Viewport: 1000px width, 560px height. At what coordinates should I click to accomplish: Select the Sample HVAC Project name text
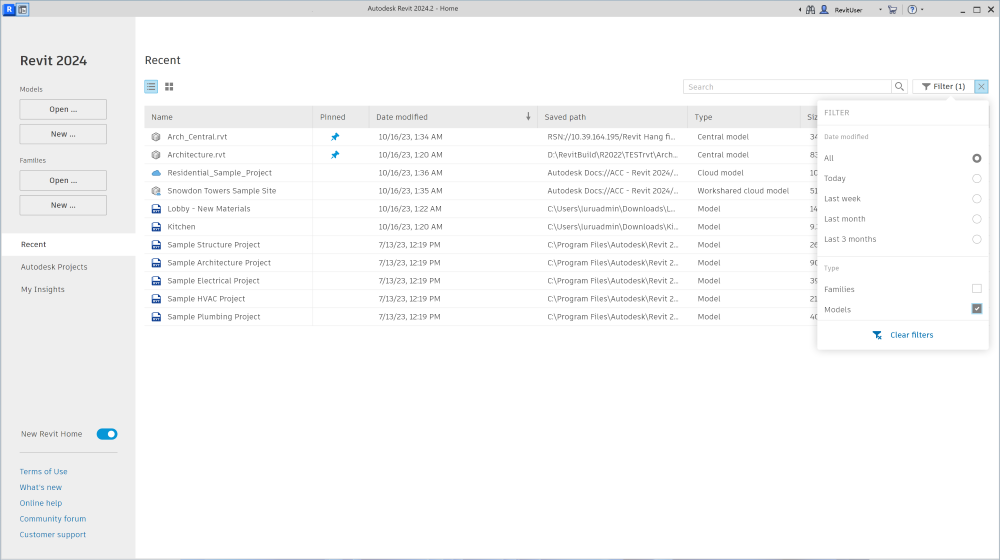[206, 298]
